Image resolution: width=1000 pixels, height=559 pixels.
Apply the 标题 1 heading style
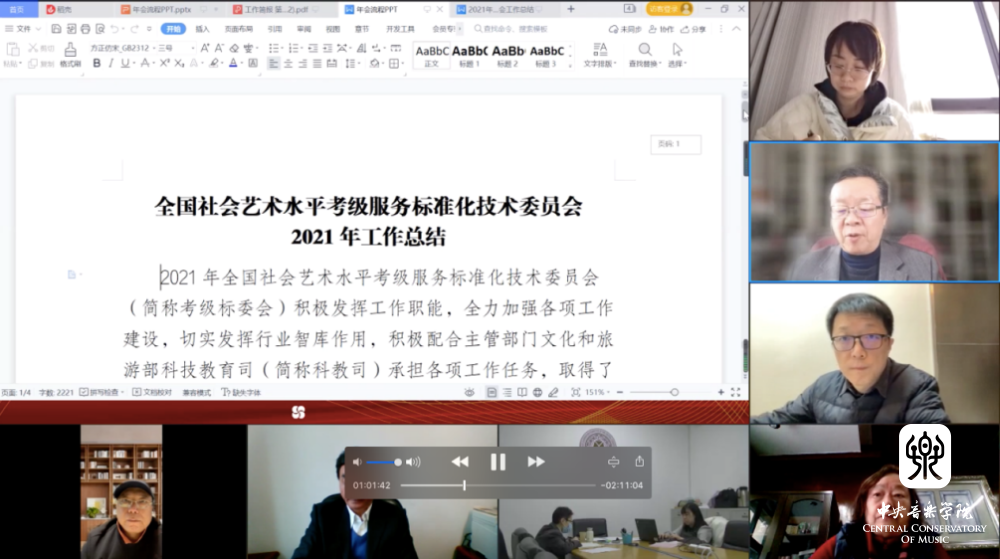click(x=470, y=55)
